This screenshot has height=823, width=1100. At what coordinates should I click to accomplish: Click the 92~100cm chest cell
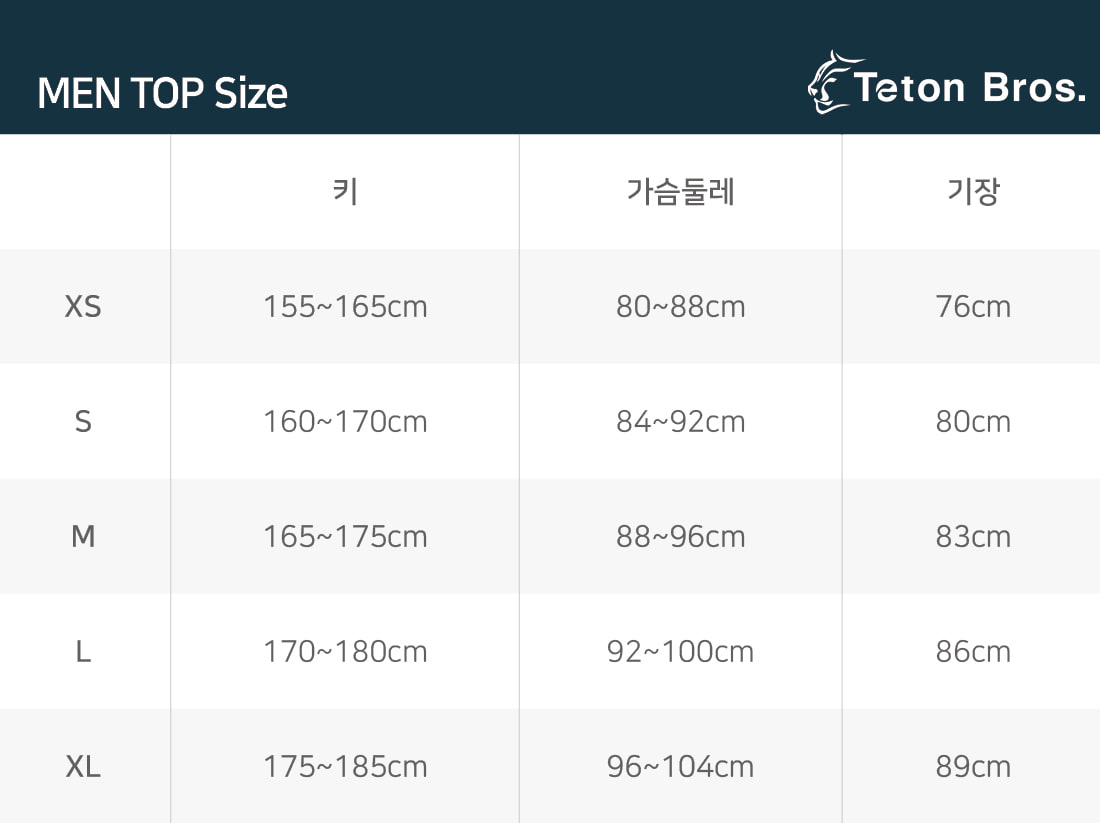pos(680,651)
